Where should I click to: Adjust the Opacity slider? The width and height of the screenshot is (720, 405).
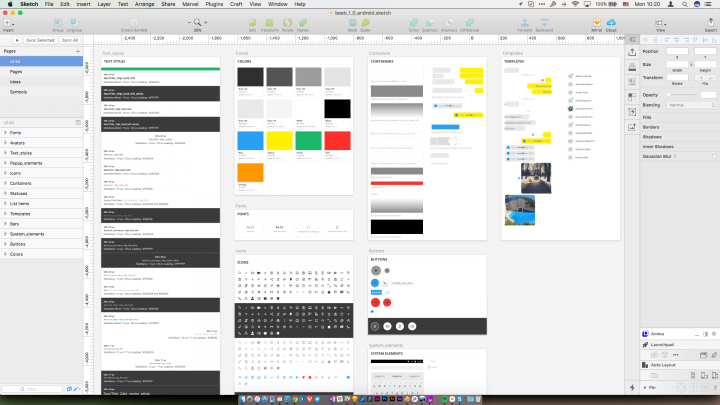pos(682,95)
